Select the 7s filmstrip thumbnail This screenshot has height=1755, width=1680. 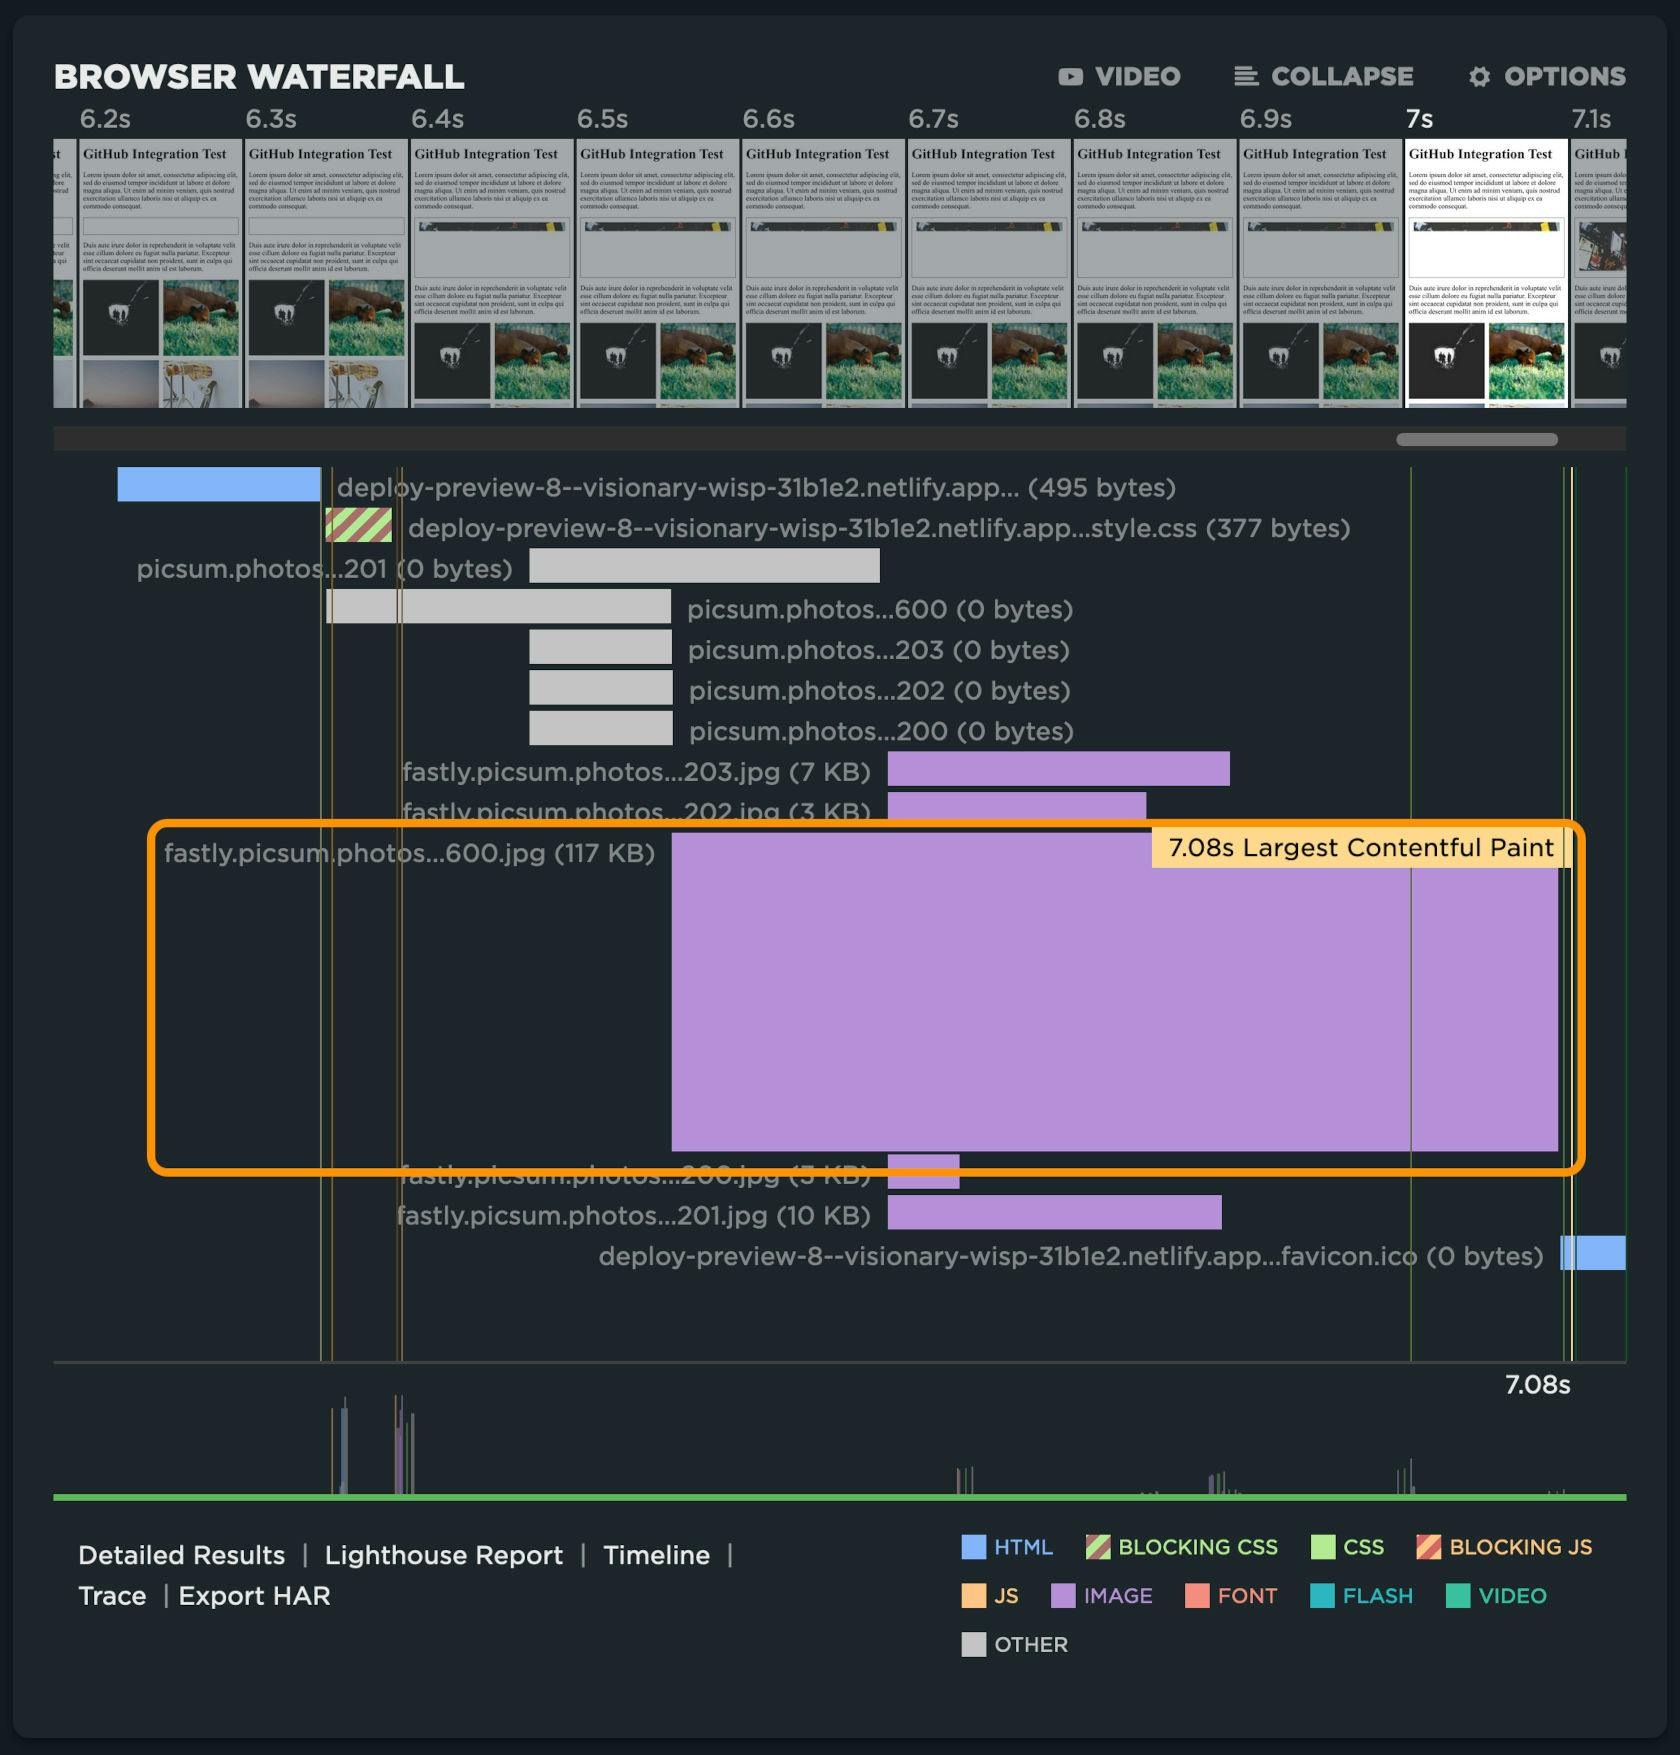point(1486,273)
